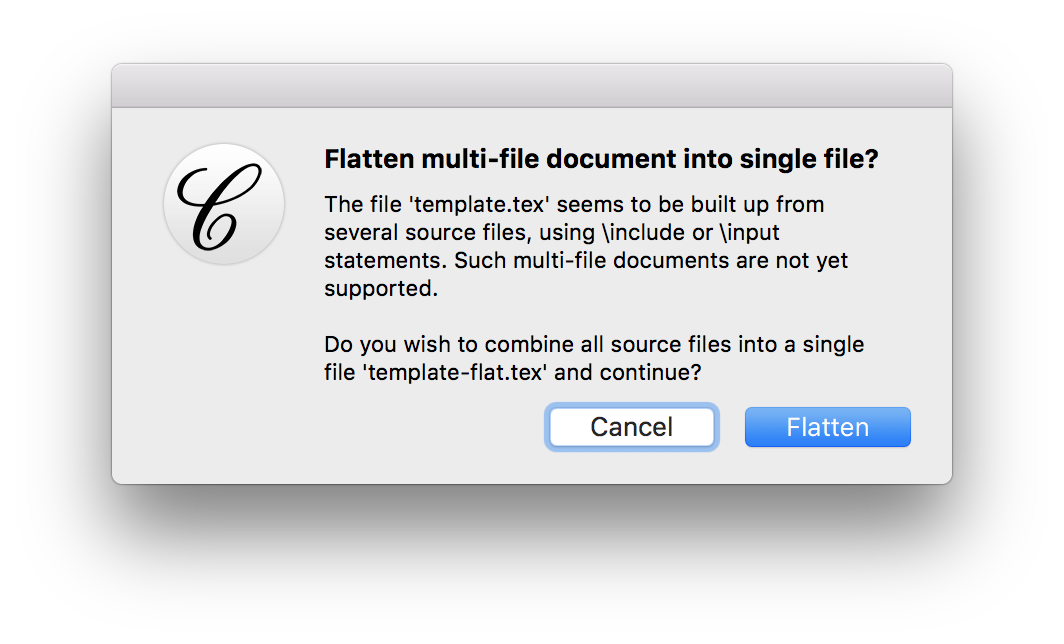Click the 'template.tex' filename in the message

point(479,204)
